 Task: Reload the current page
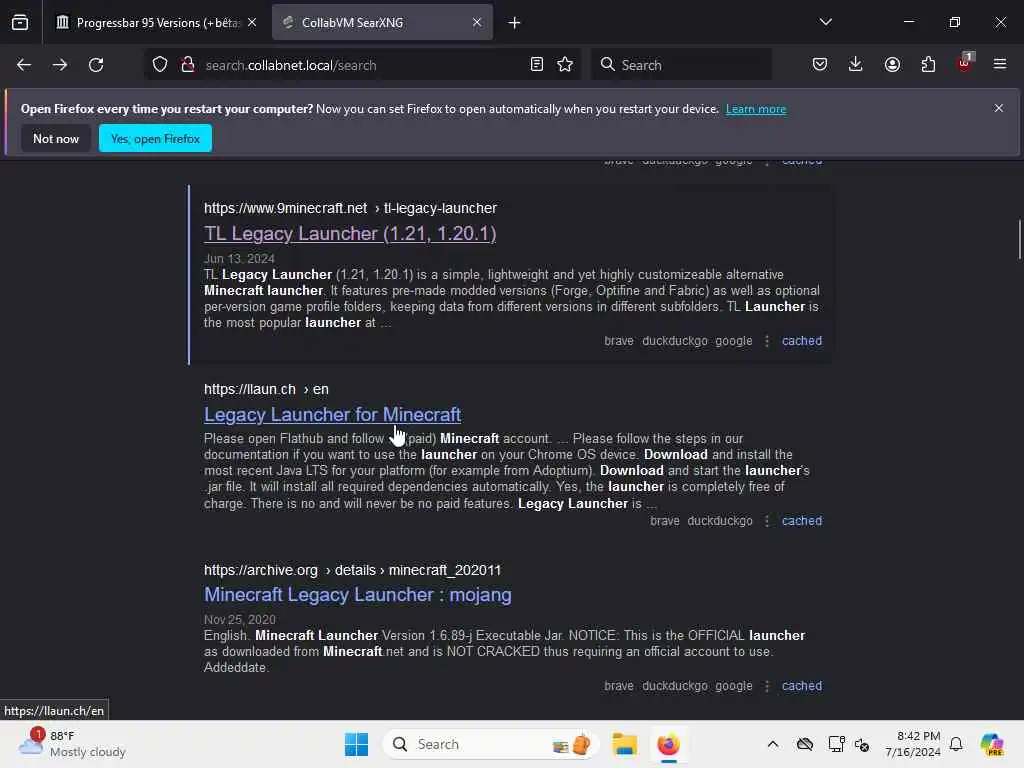tap(96, 65)
